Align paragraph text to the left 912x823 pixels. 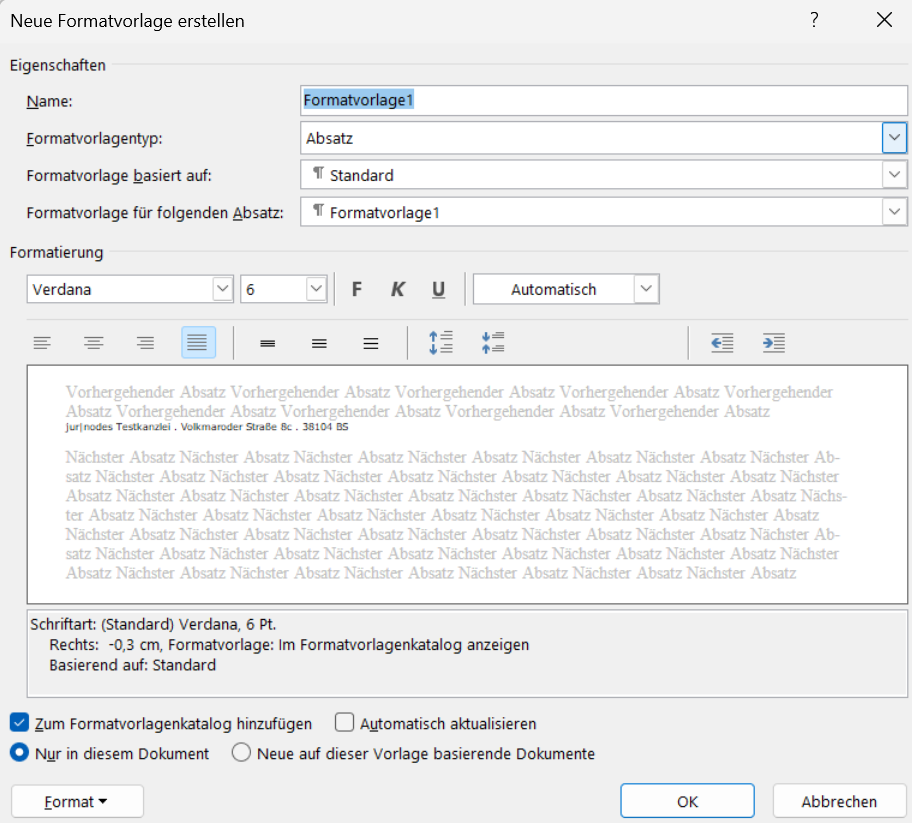(x=42, y=343)
